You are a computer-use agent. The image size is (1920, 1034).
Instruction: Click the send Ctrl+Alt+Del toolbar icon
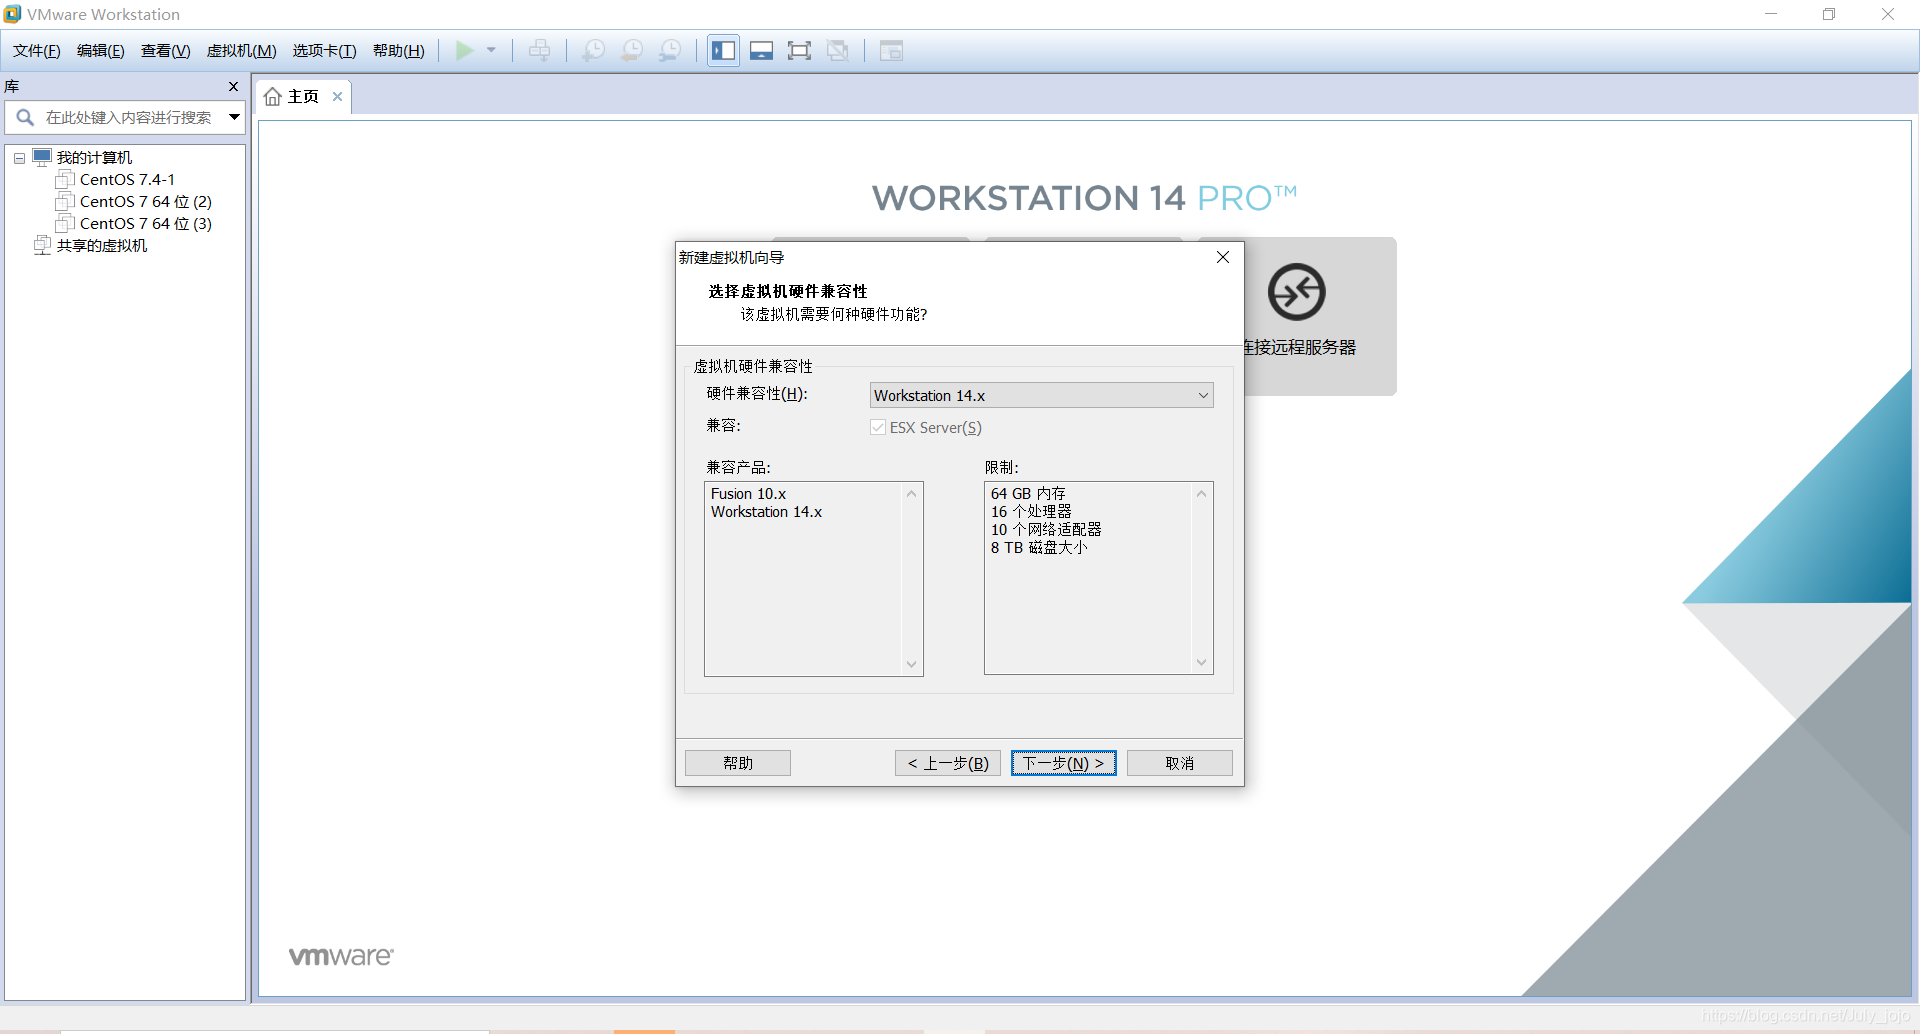click(540, 51)
